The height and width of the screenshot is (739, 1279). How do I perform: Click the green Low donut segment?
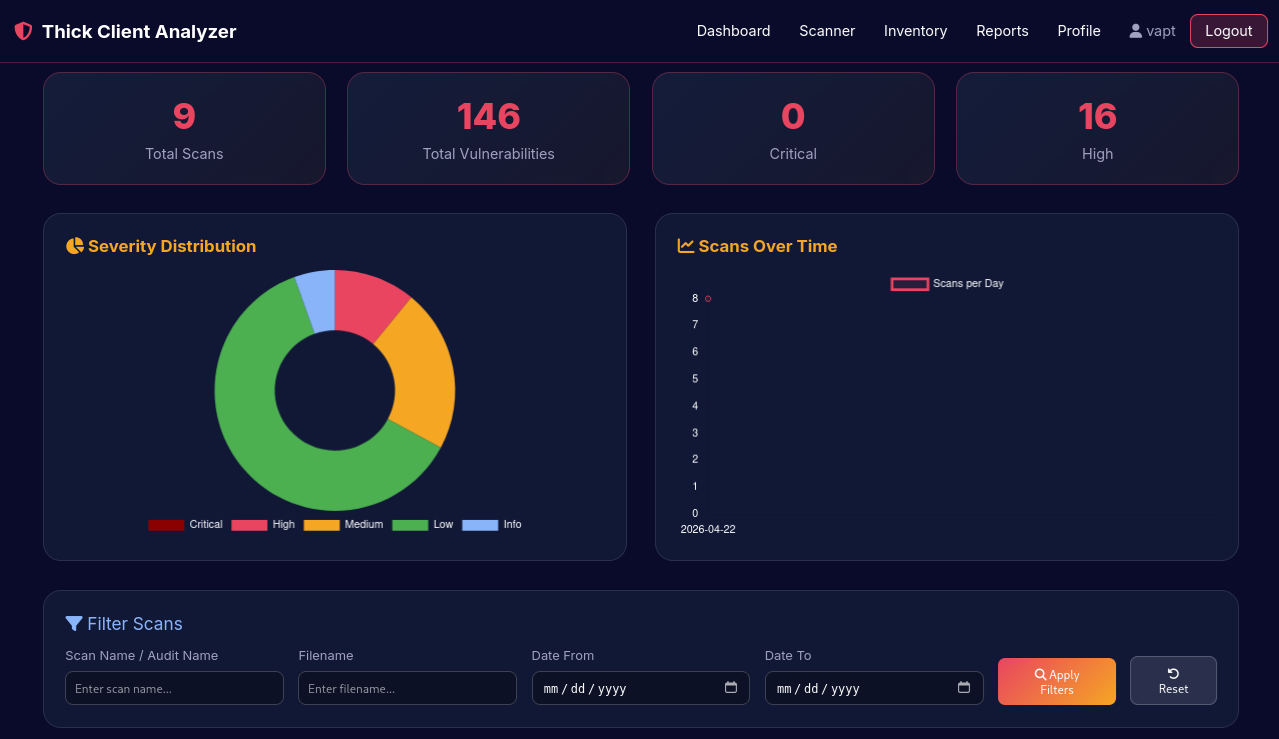pos(258,440)
